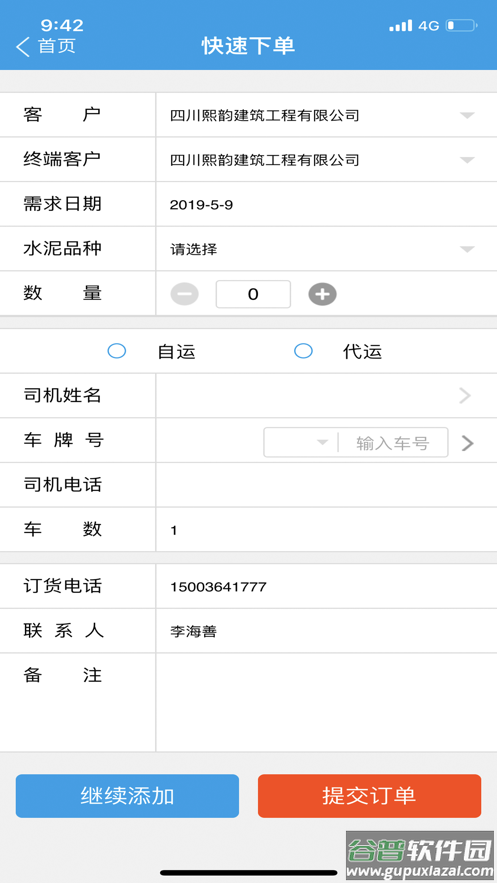The width and height of the screenshot is (497, 883).
Task: Select the 自运 radio option
Action: (x=117, y=351)
